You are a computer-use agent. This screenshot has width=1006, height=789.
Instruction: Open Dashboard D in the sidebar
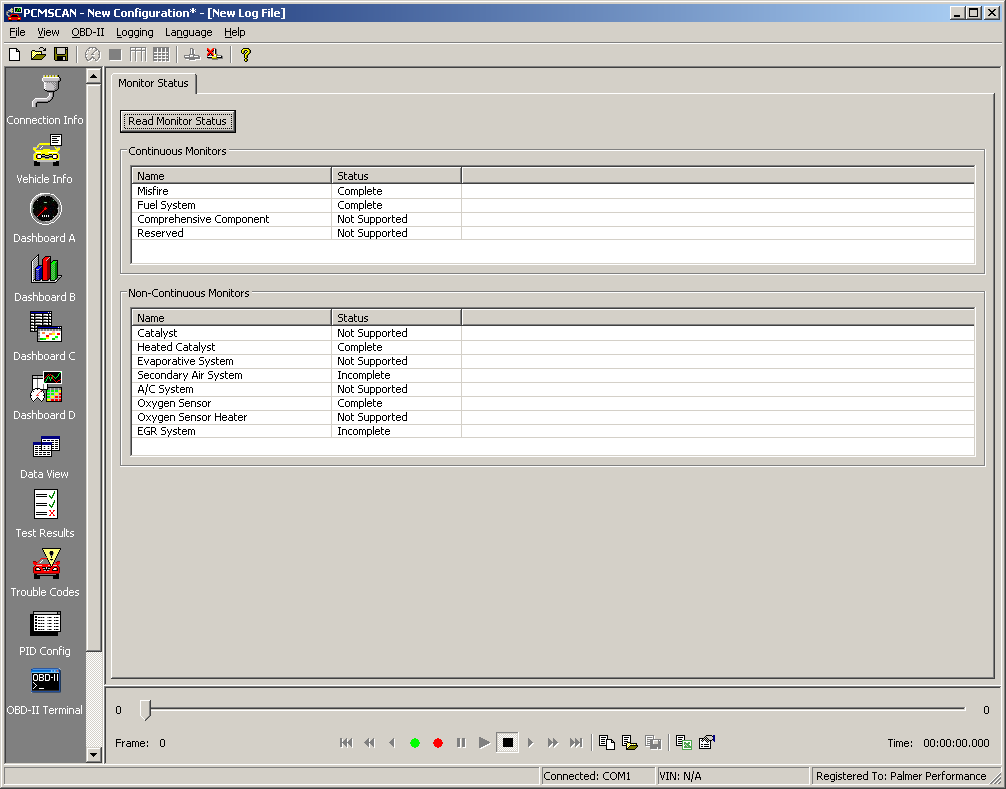point(45,395)
